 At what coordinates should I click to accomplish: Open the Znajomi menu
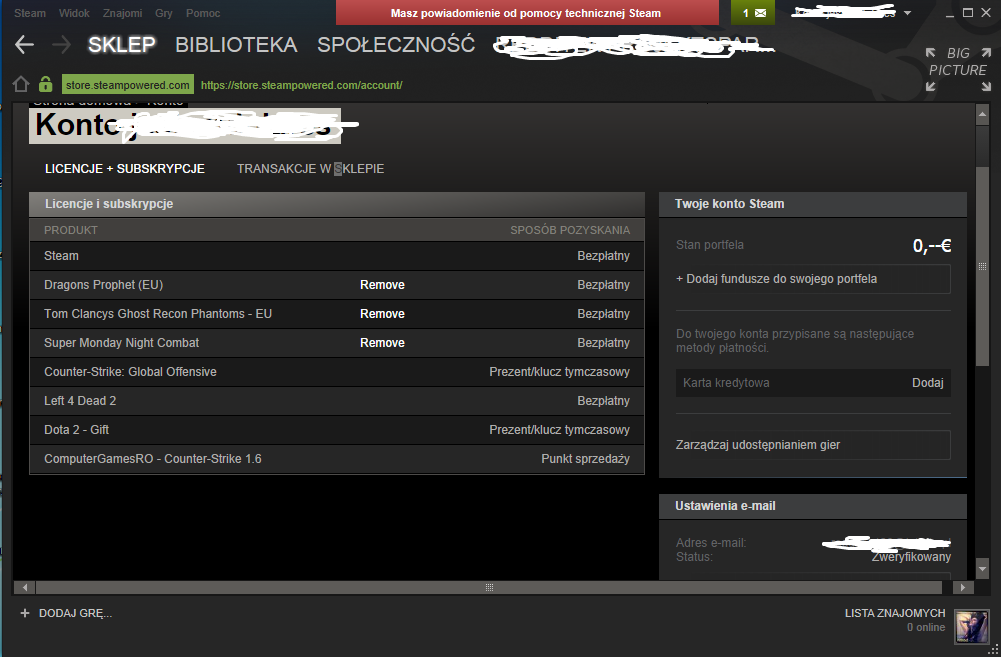[x=123, y=13]
